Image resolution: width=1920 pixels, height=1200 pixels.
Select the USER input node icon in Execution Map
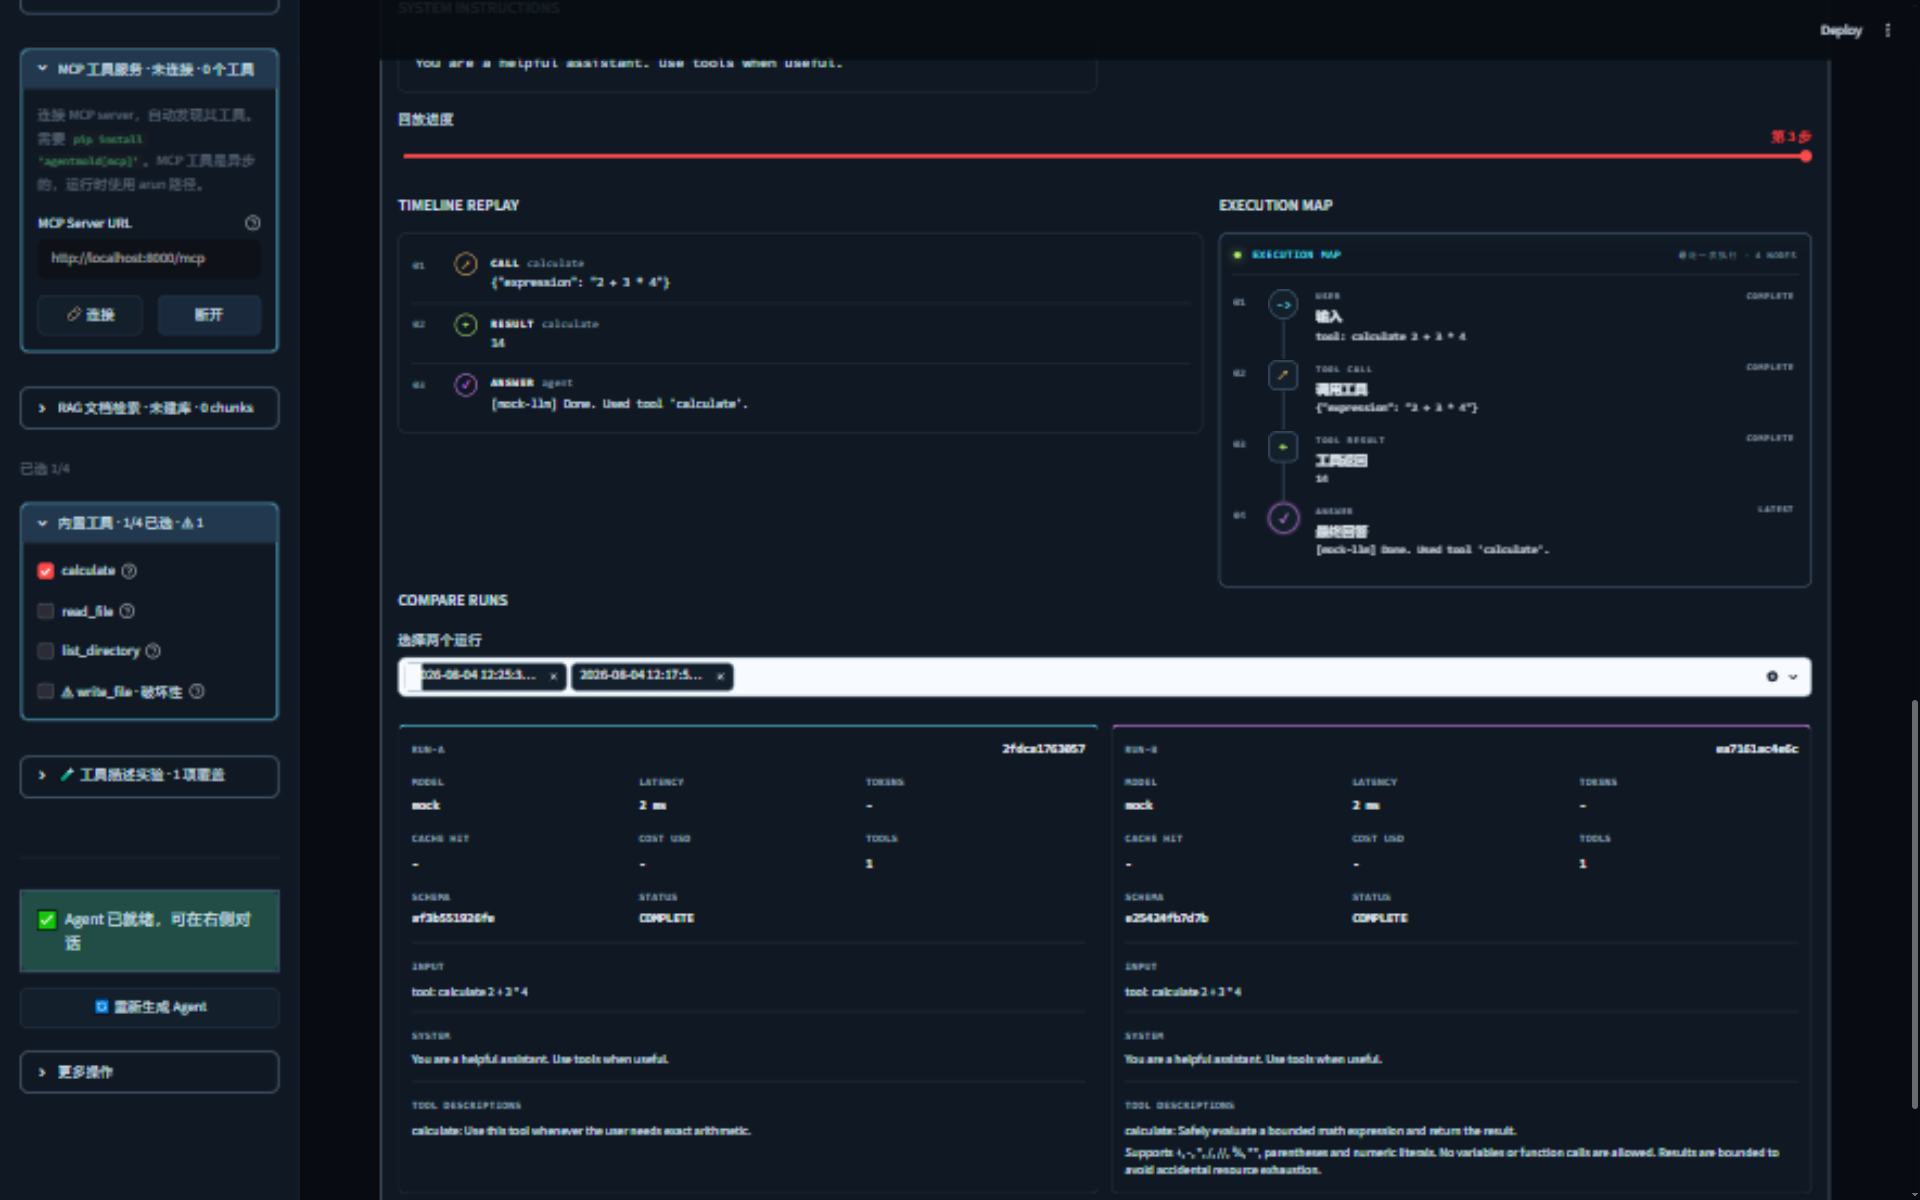(1283, 304)
